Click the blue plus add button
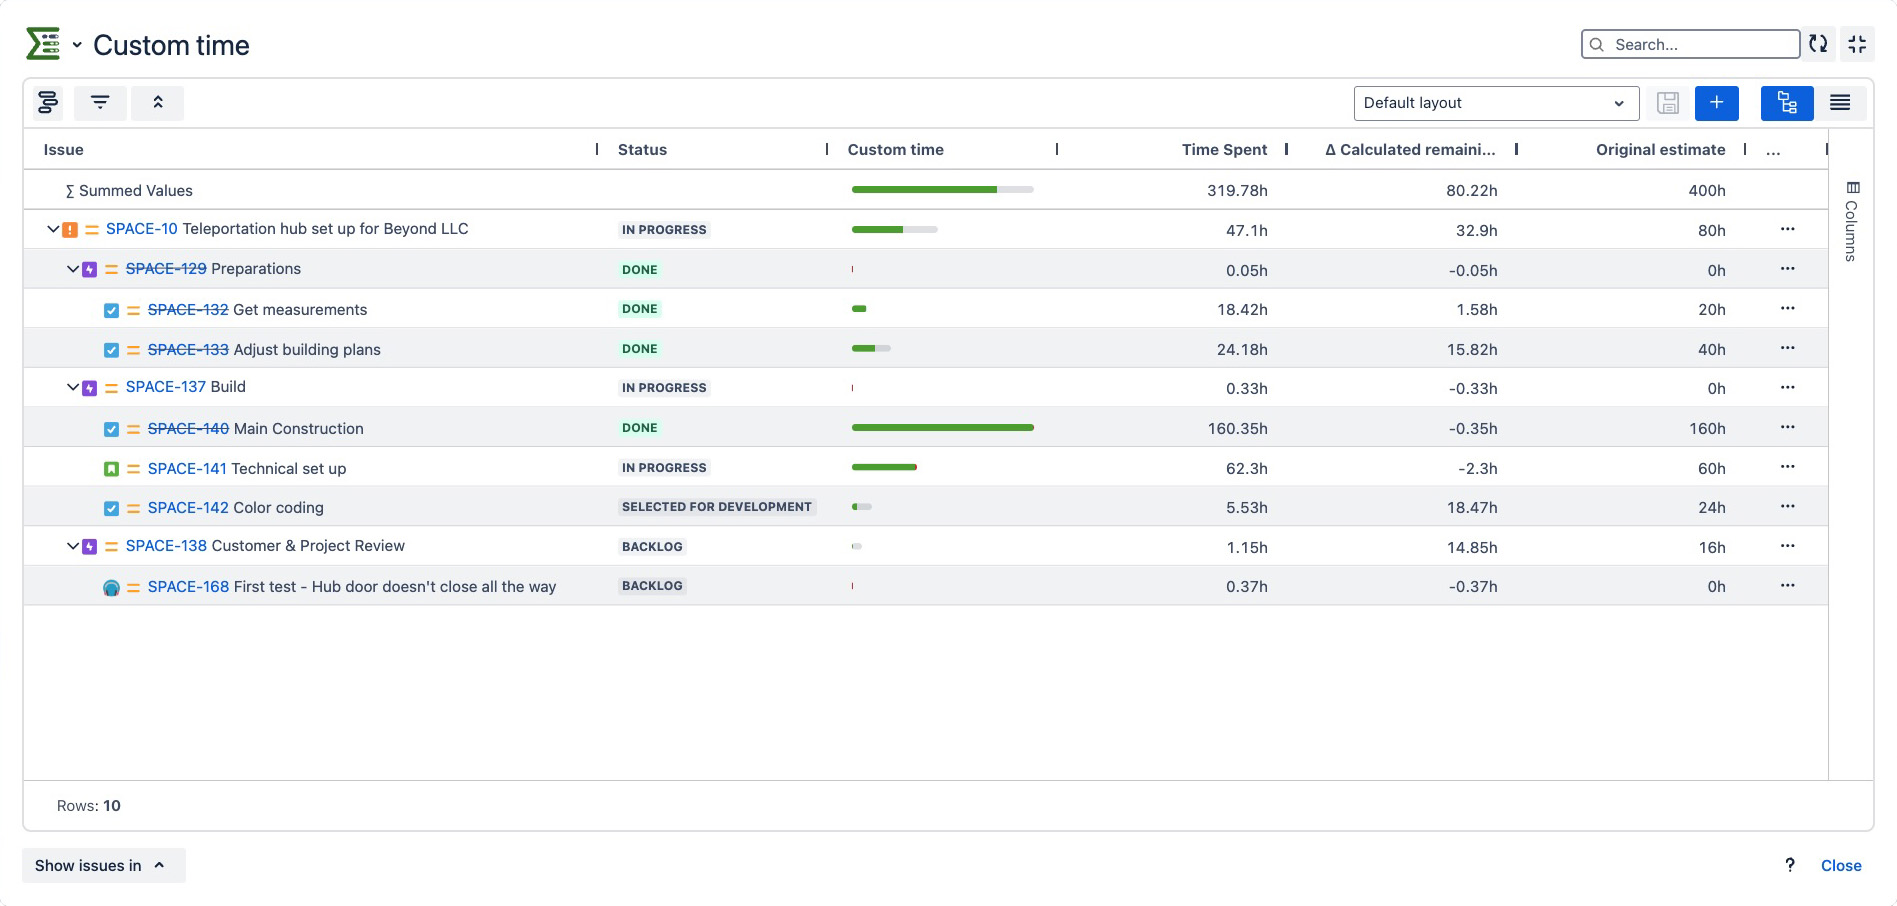The image size is (1897, 906). (1716, 103)
